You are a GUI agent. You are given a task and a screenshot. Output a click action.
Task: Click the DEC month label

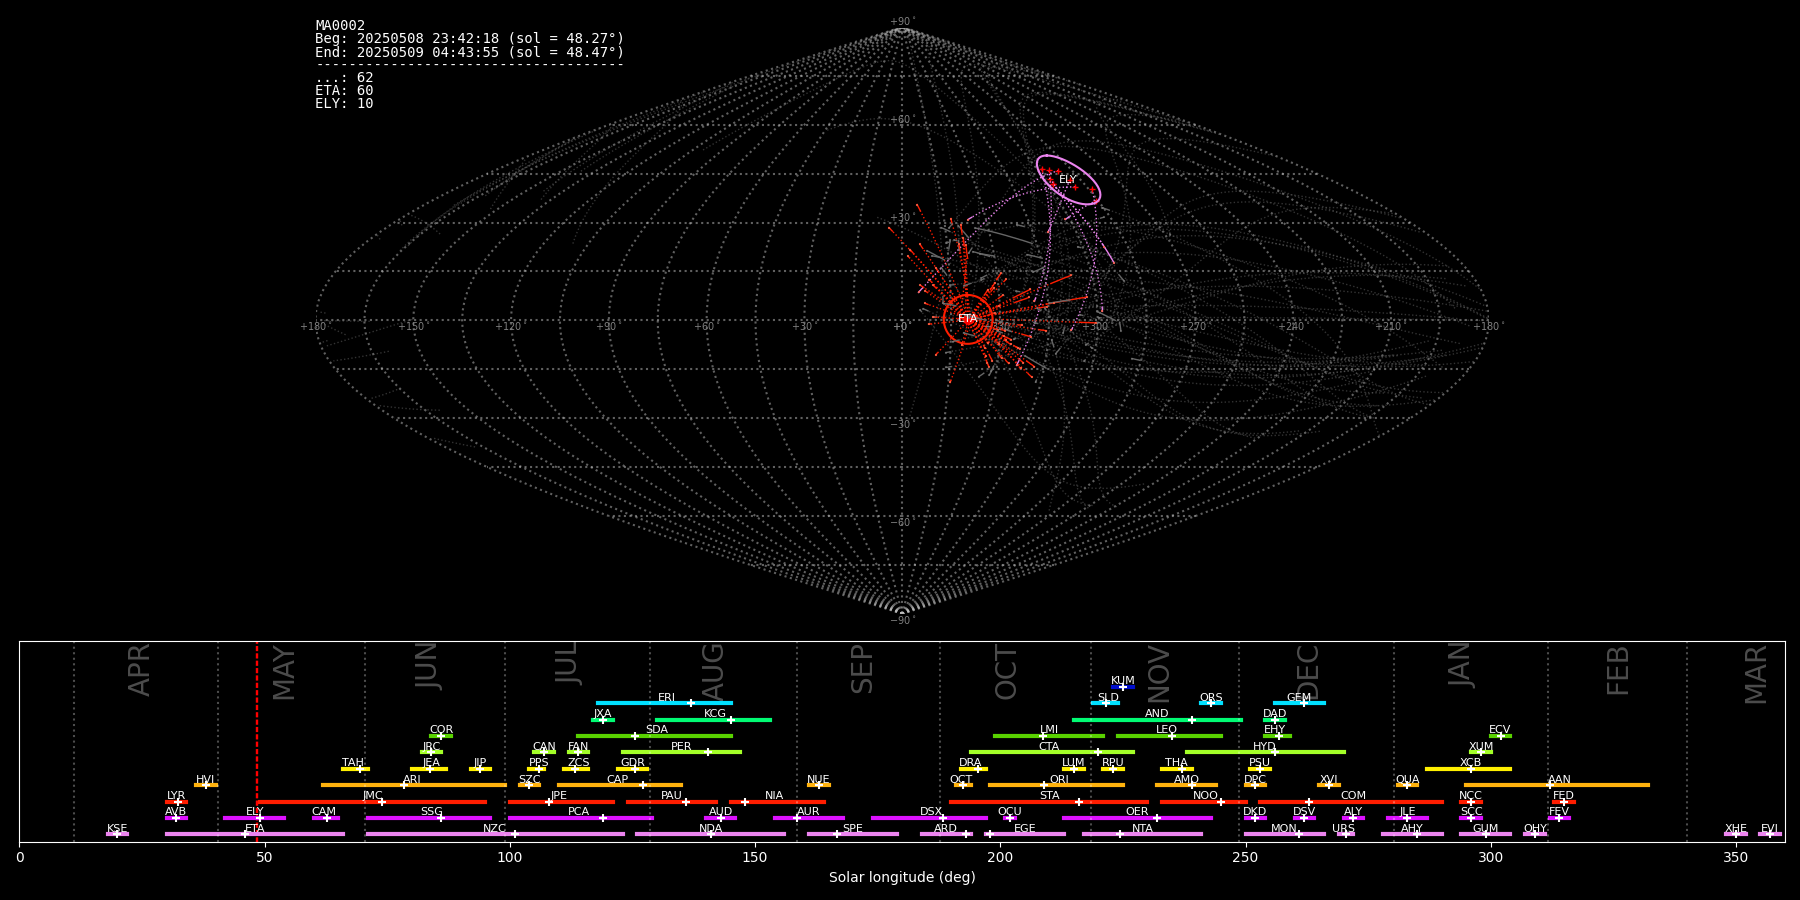(x=1308, y=672)
